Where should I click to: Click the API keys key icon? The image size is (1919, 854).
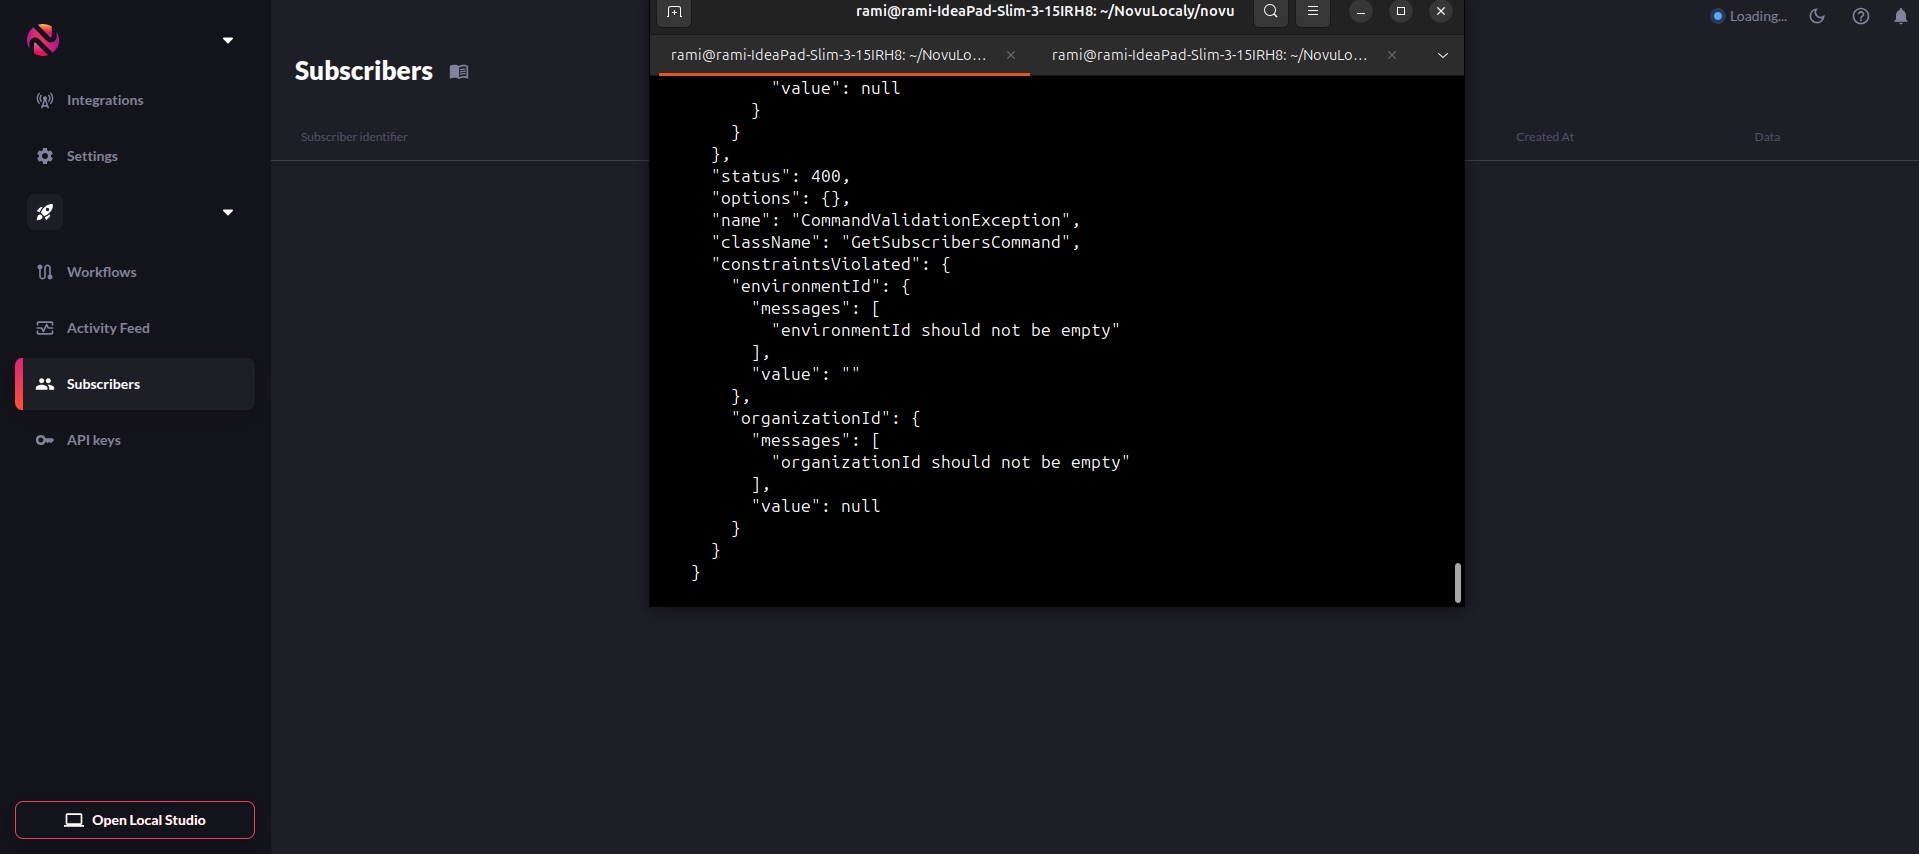coord(45,440)
